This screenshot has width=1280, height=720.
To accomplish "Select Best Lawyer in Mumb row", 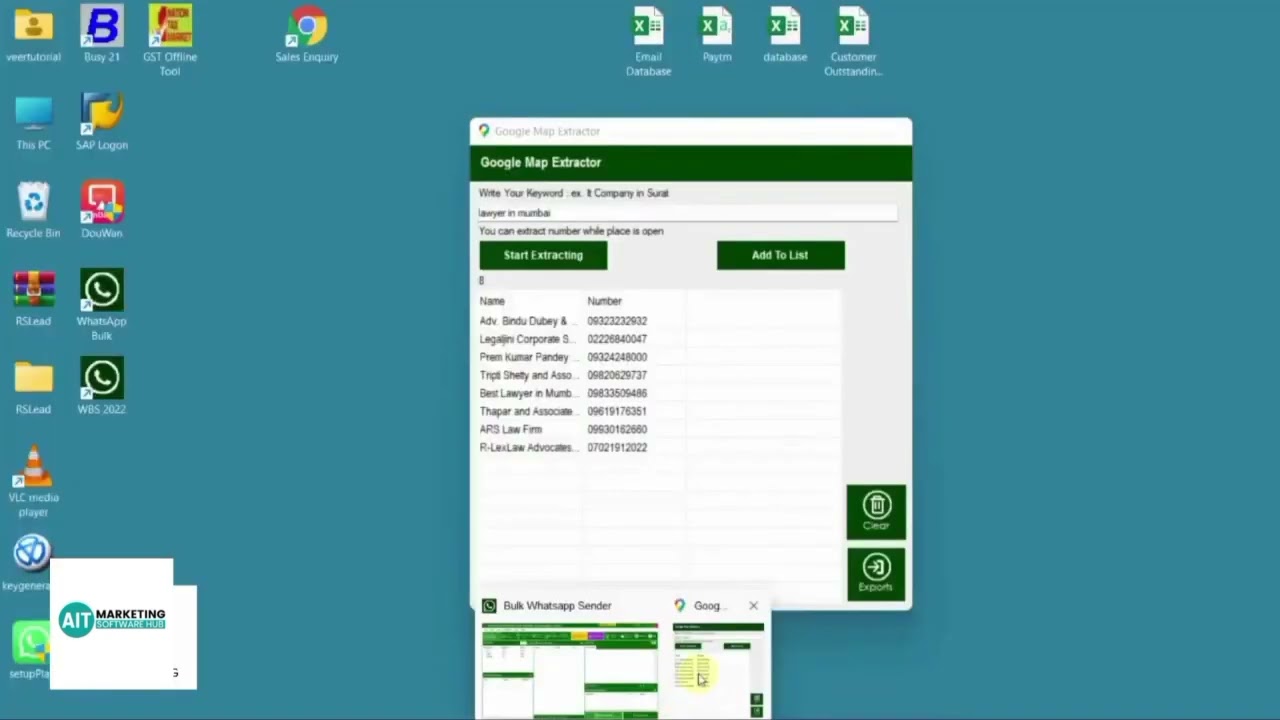I will (660, 393).
